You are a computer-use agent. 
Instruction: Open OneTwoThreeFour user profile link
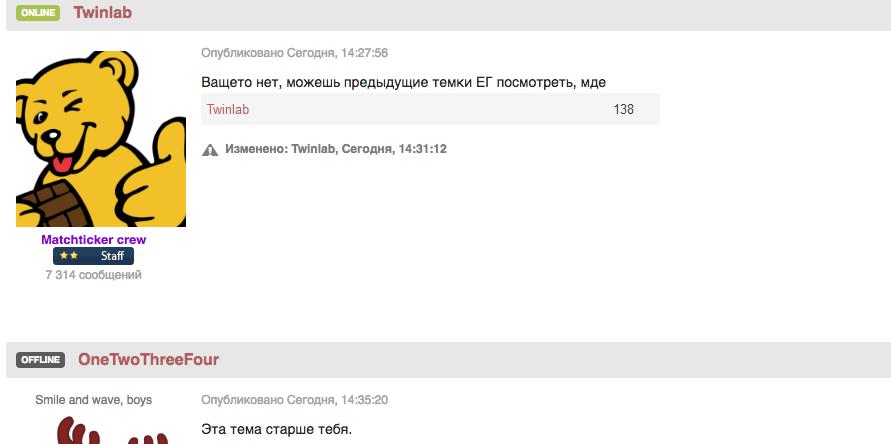pos(148,360)
